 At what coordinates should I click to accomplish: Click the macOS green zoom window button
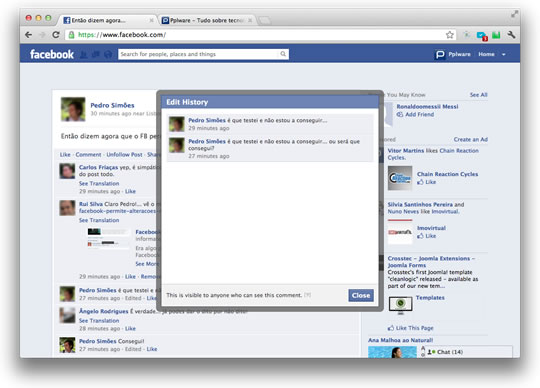click(x=48, y=18)
